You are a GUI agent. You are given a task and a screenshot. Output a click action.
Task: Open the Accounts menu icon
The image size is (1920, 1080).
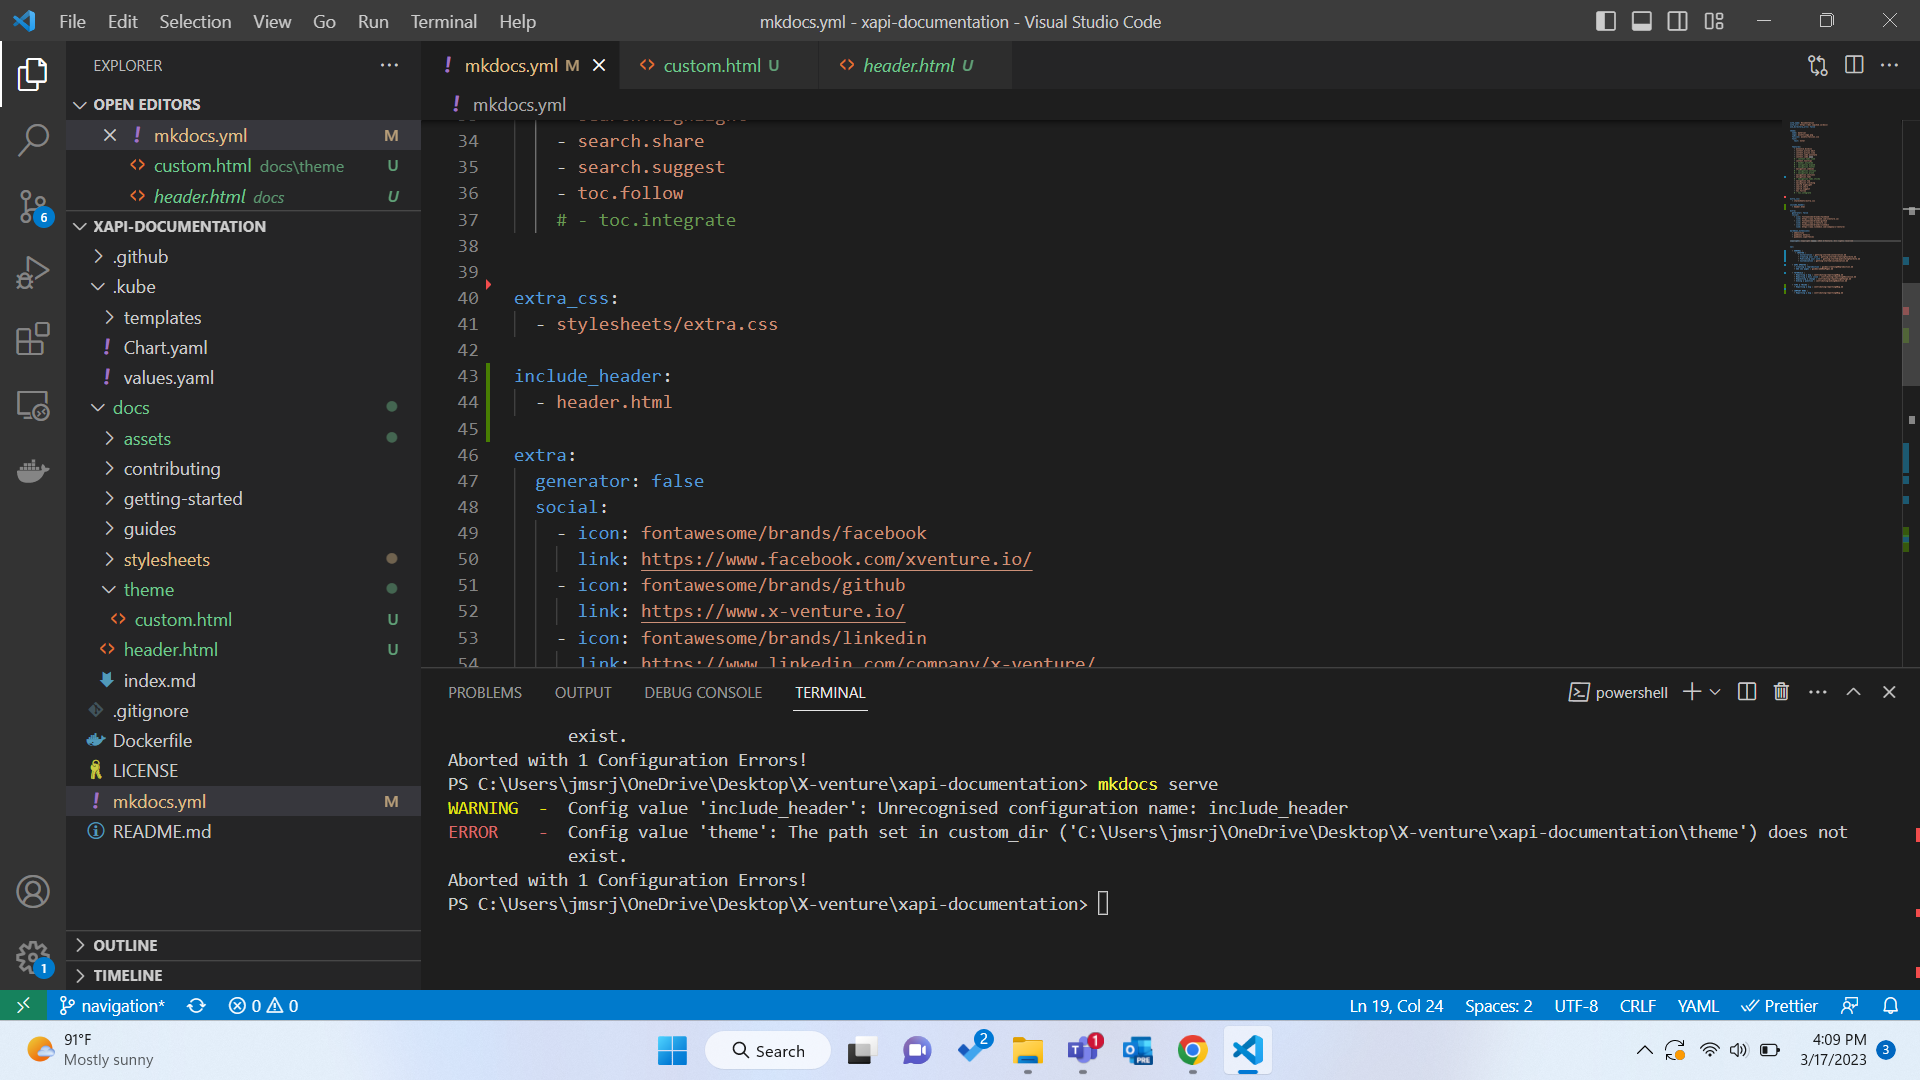pos(32,891)
